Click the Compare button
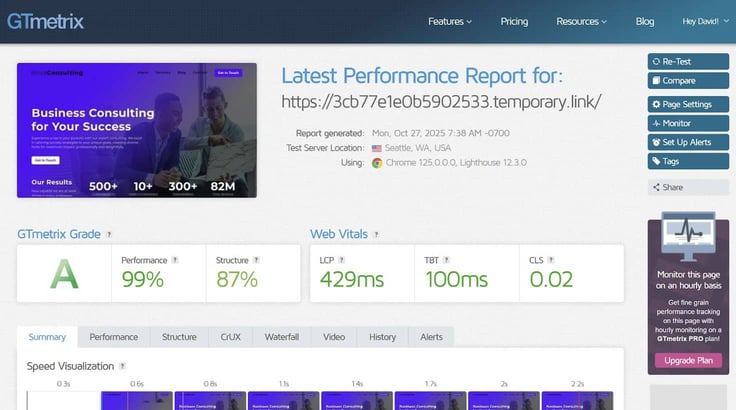Screen dimensions: 736x410 tap(688, 81)
